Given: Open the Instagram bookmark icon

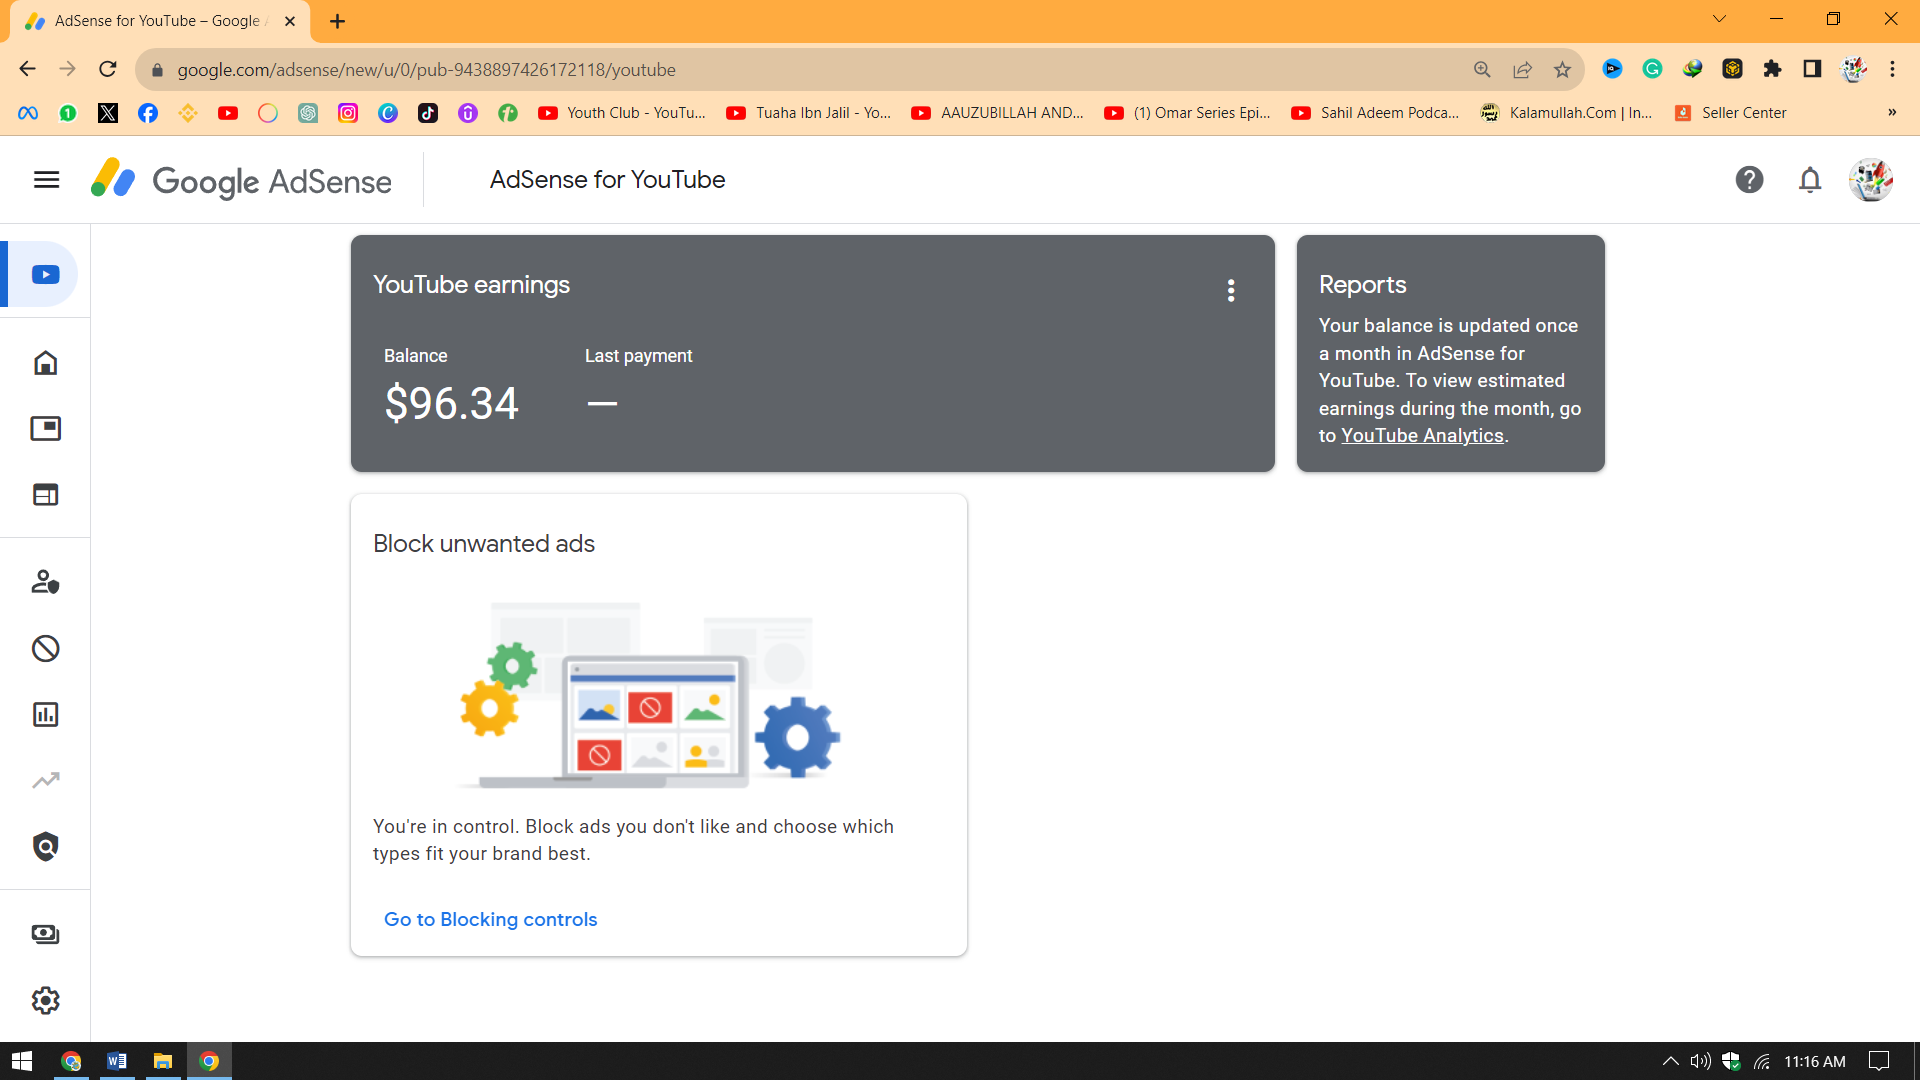Looking at the screenshot, I should 348,113.
